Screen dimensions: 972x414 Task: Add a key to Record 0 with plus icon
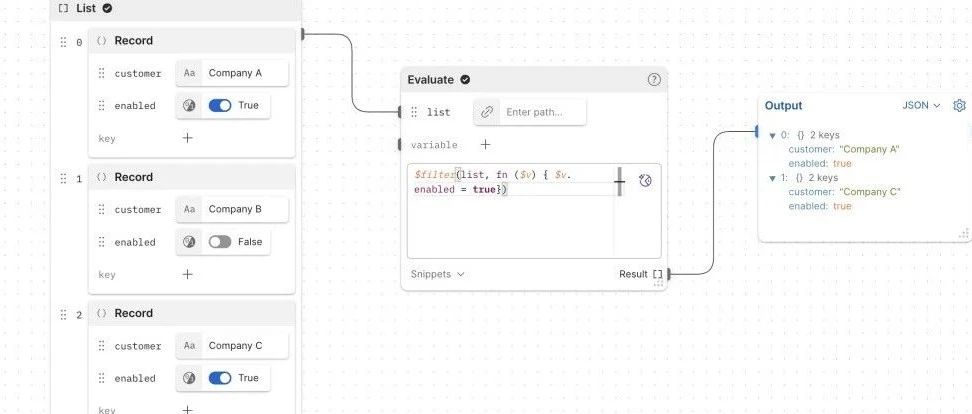(187, 138)
